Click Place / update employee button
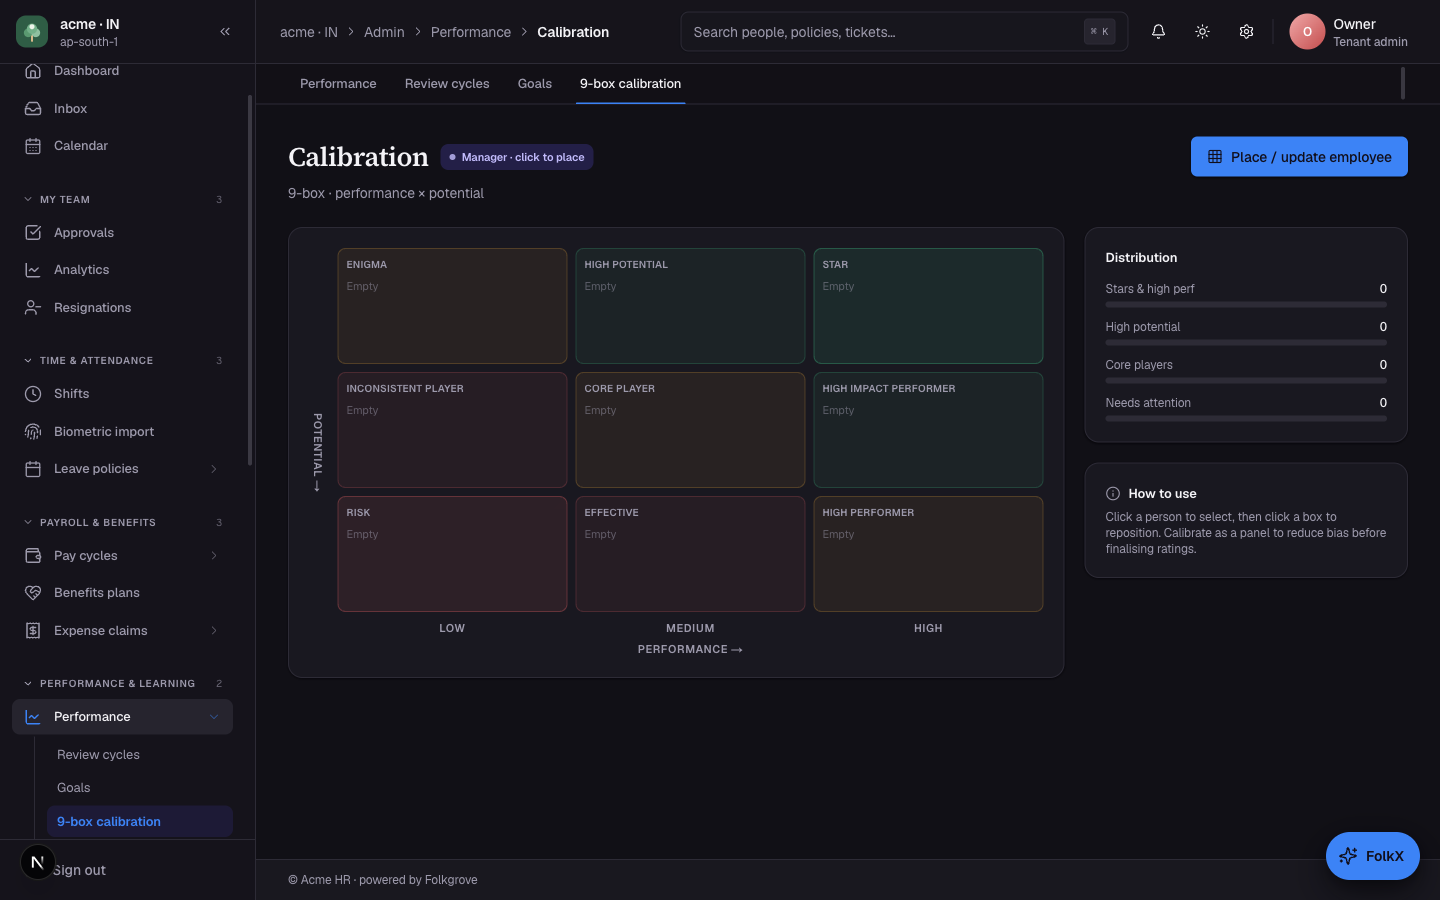 pos(1299,157)
